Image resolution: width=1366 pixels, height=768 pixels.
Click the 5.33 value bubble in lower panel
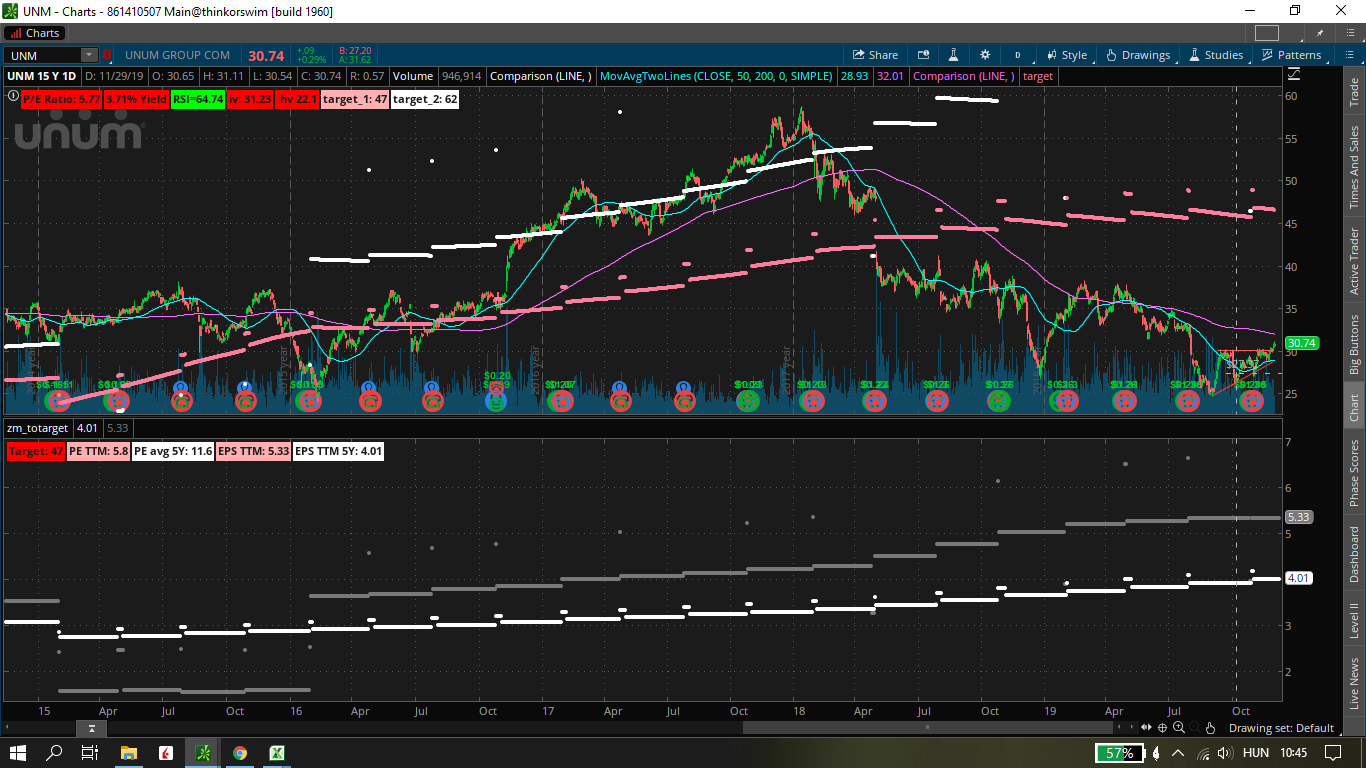[1298, 517]
